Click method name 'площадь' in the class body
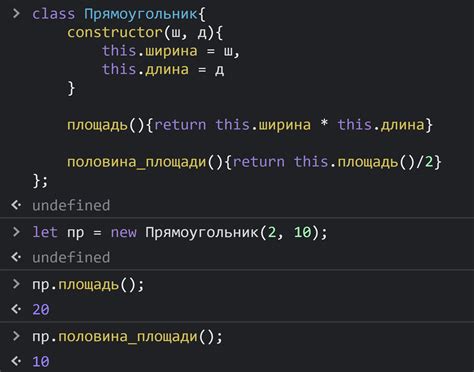Viewport: 474px width, 372px height. [x=97, y=125]
